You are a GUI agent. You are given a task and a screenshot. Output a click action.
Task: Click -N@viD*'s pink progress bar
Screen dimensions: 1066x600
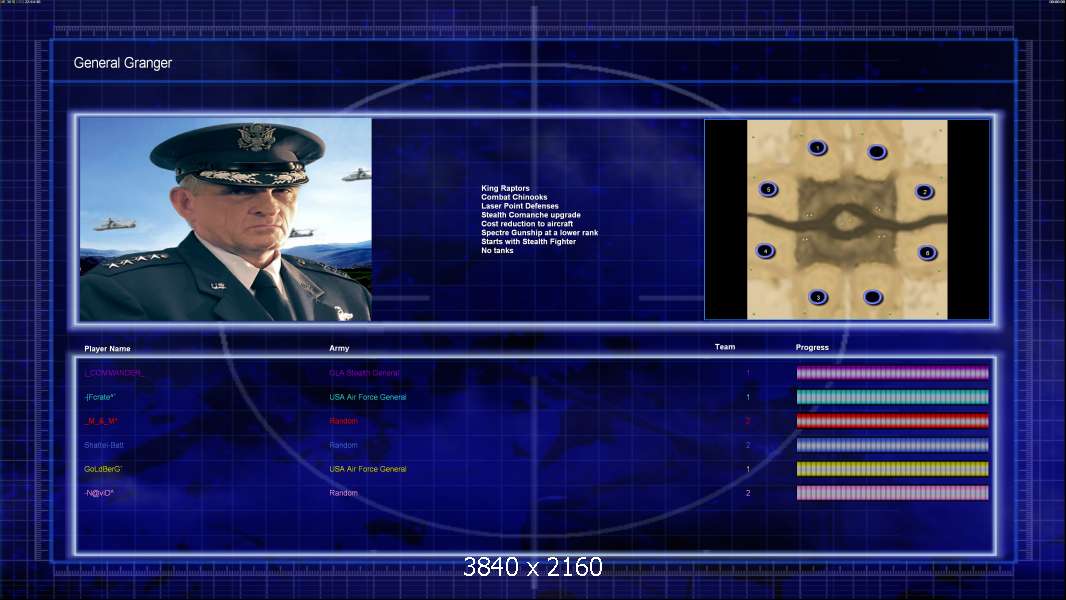pos(893,493)
